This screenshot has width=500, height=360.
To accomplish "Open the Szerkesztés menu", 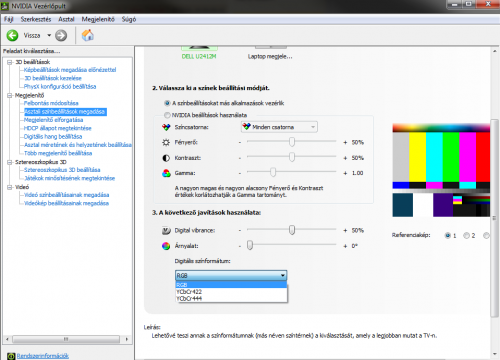I will click(36, 19).
